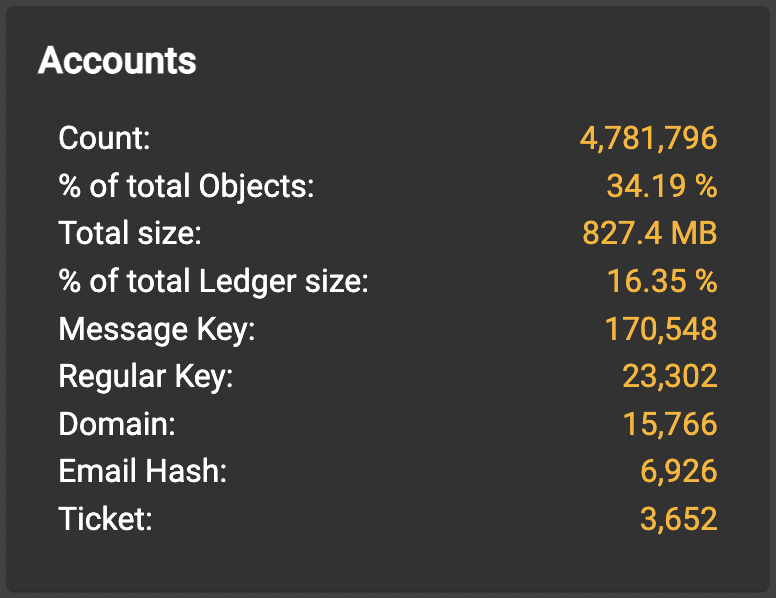Select the Message Key label
The height and width of the screenshot is (598, 776).
click(157, 329)
